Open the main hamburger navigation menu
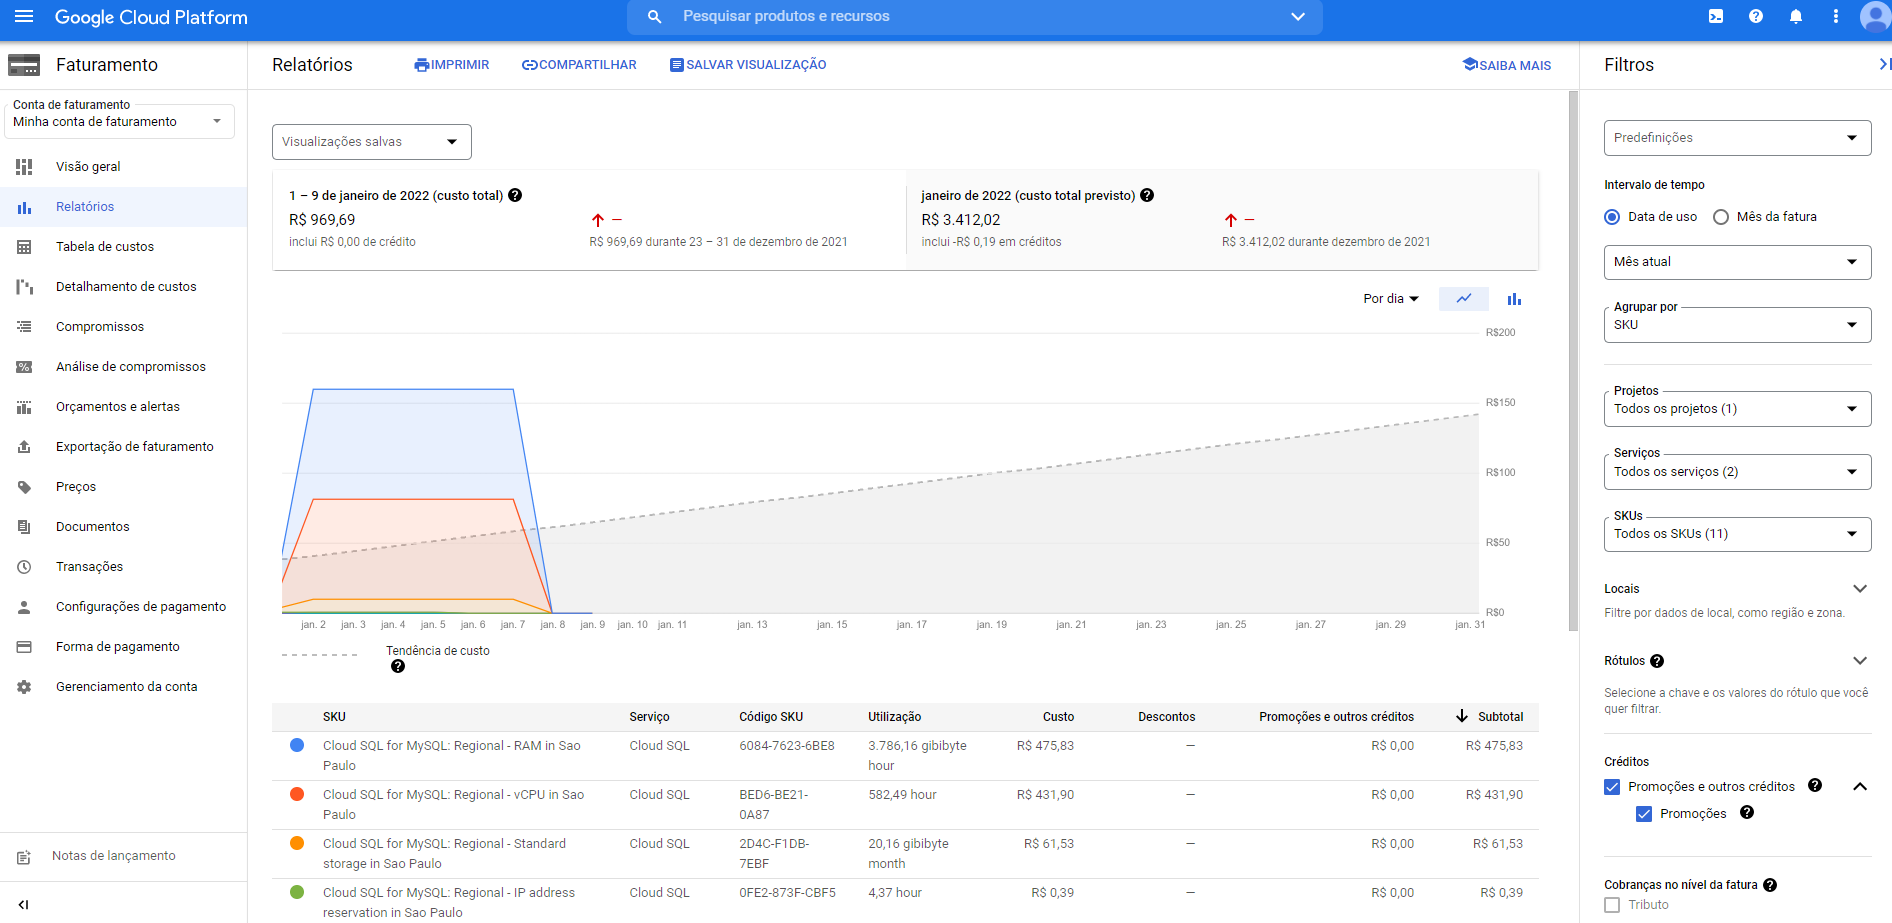Screen dimensions: 1892x923 coord(24,17)
